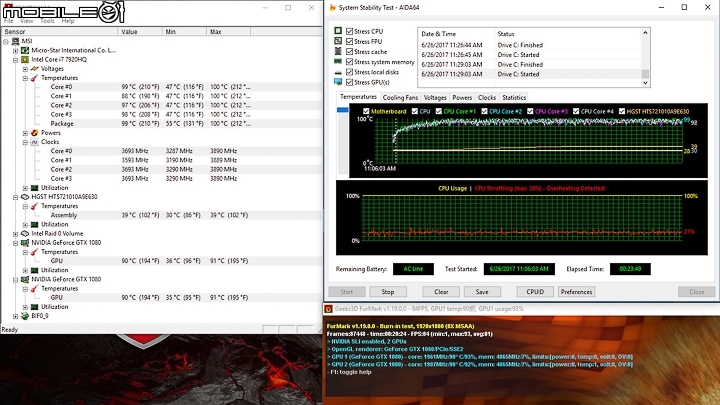Click the Clocks icon under the CPU
The image size is (720, 405).
34,142
